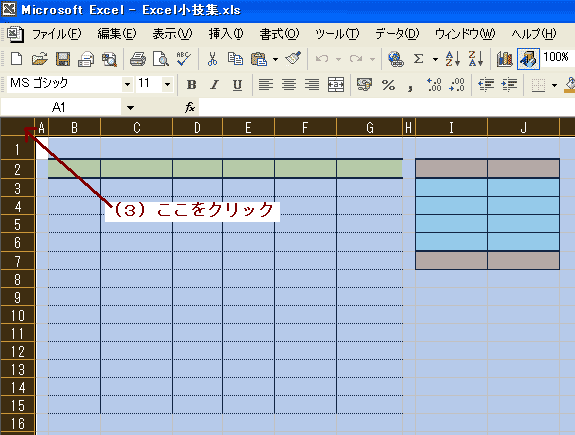Toggle Bold formatting
The image size is (575, 435).
(191, 85)
